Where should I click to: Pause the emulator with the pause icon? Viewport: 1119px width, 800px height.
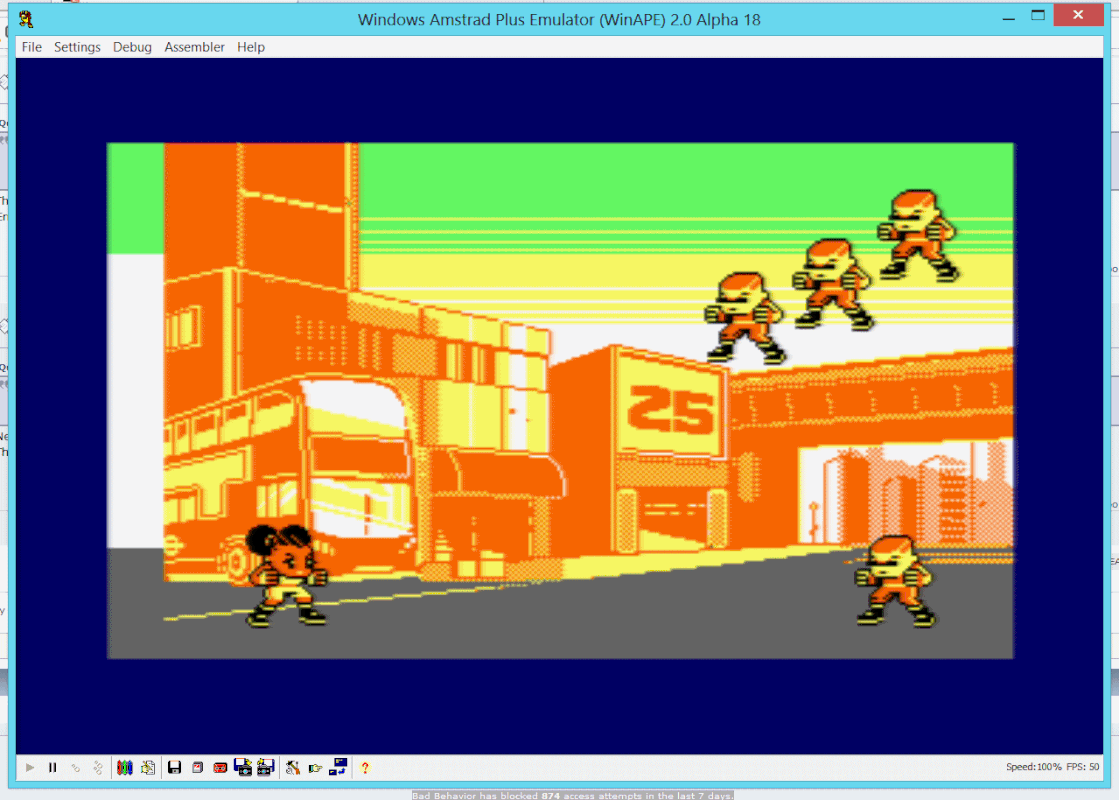tap(52, 768)
